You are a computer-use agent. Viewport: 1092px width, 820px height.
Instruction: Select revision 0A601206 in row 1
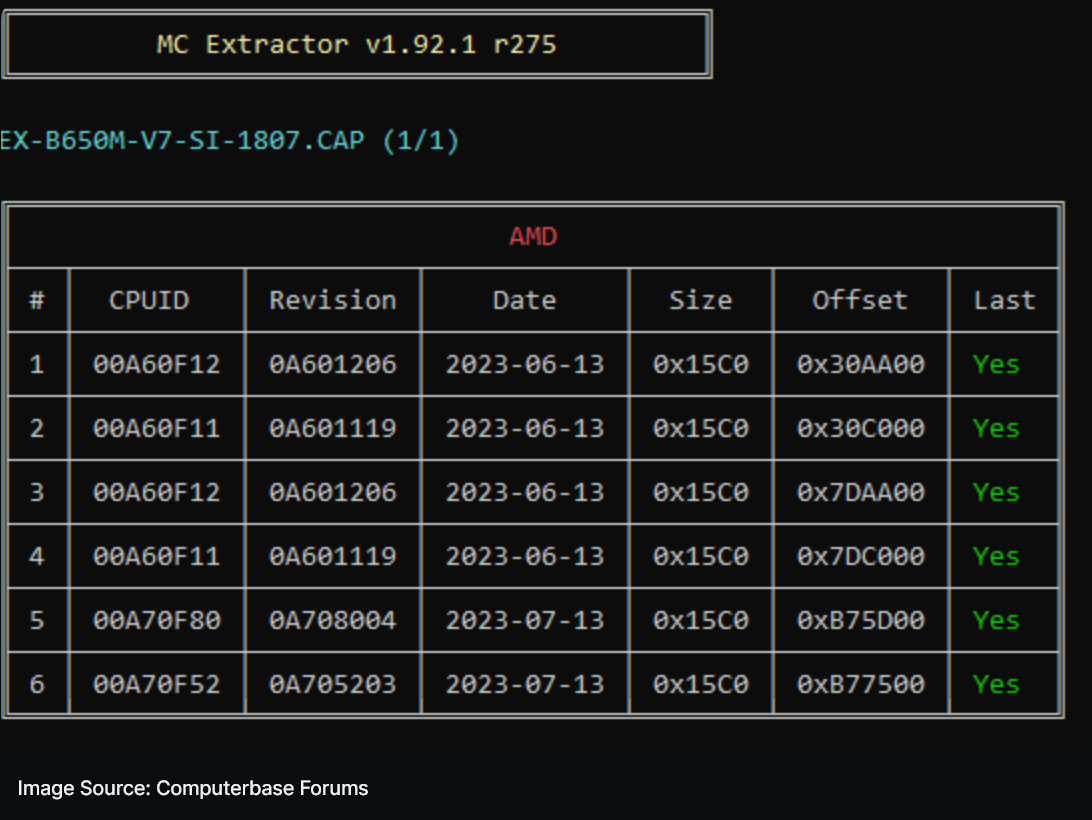click(x=333, y=364)
